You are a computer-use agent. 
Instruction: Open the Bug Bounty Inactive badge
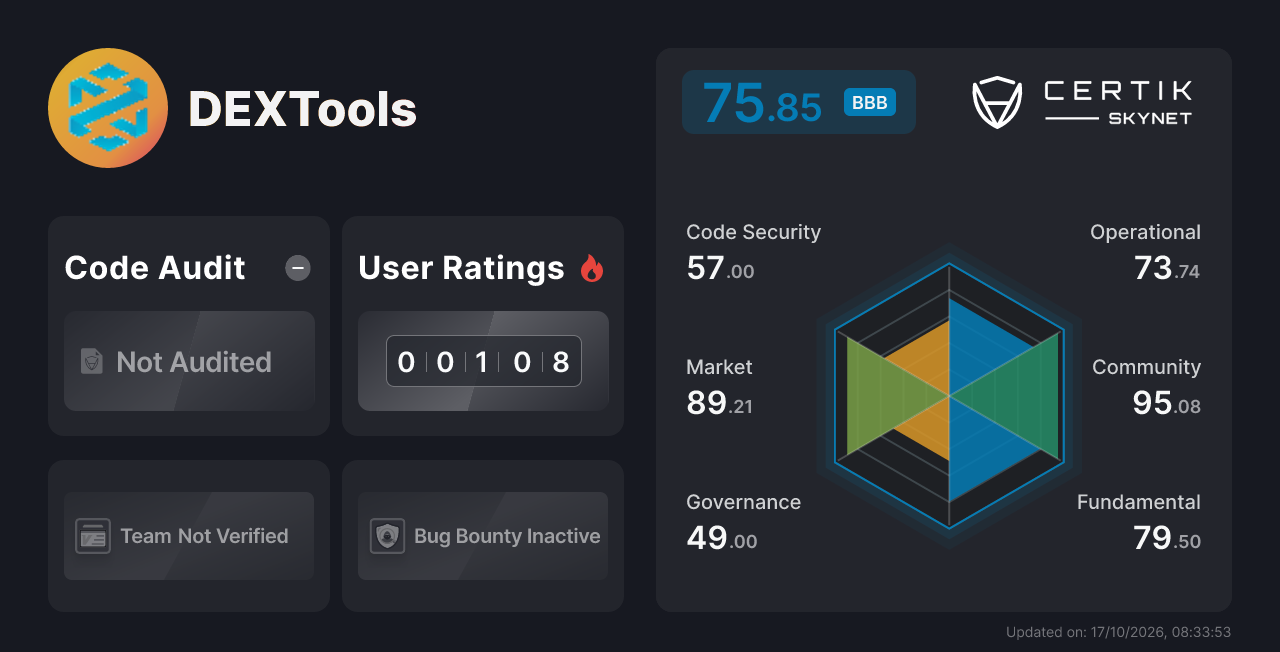483,536
